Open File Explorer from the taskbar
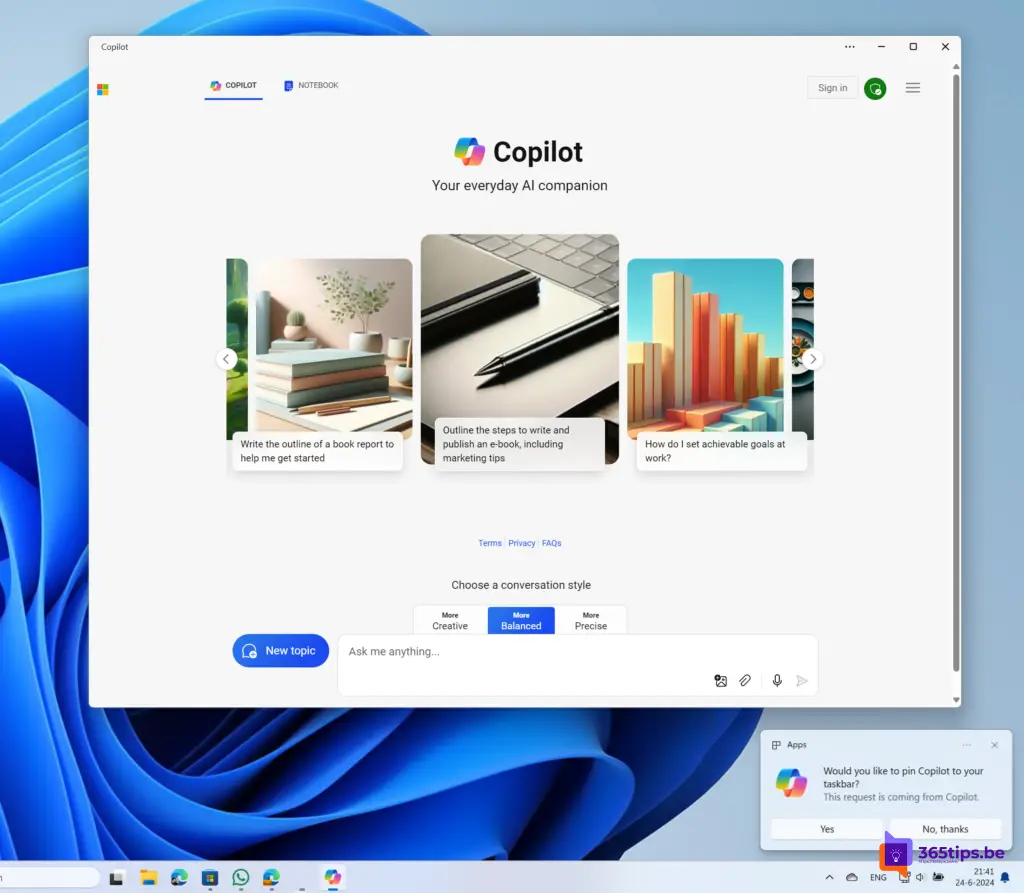Image resolution: width=1024 pixels, height=893 pixels. point(148,878)
